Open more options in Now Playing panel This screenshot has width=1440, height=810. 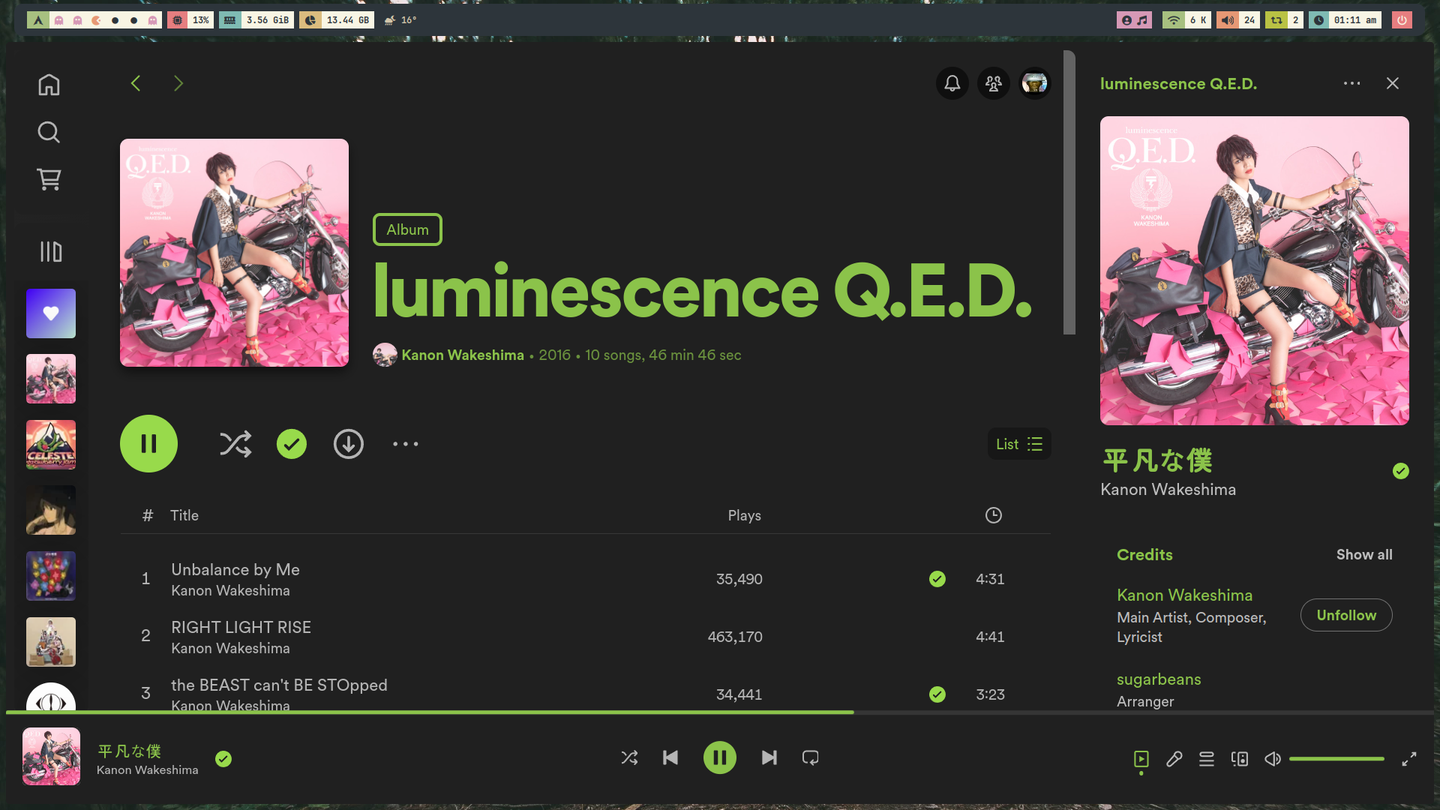[1352, 84]
